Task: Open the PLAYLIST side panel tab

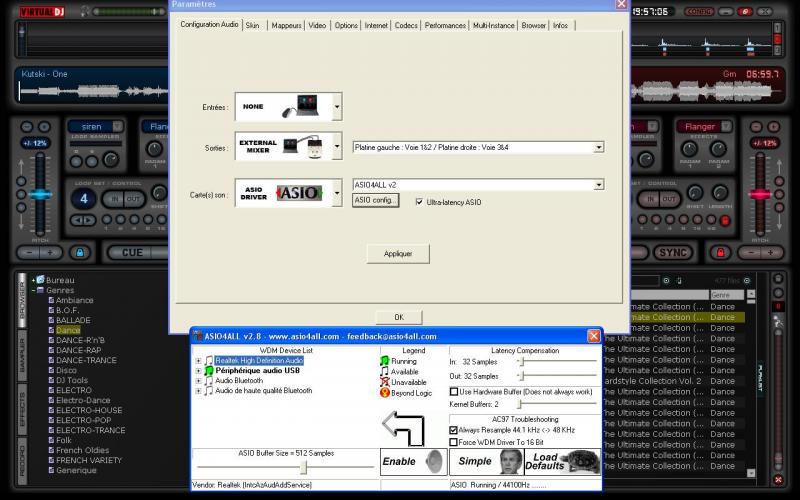Action: point(760,378)
